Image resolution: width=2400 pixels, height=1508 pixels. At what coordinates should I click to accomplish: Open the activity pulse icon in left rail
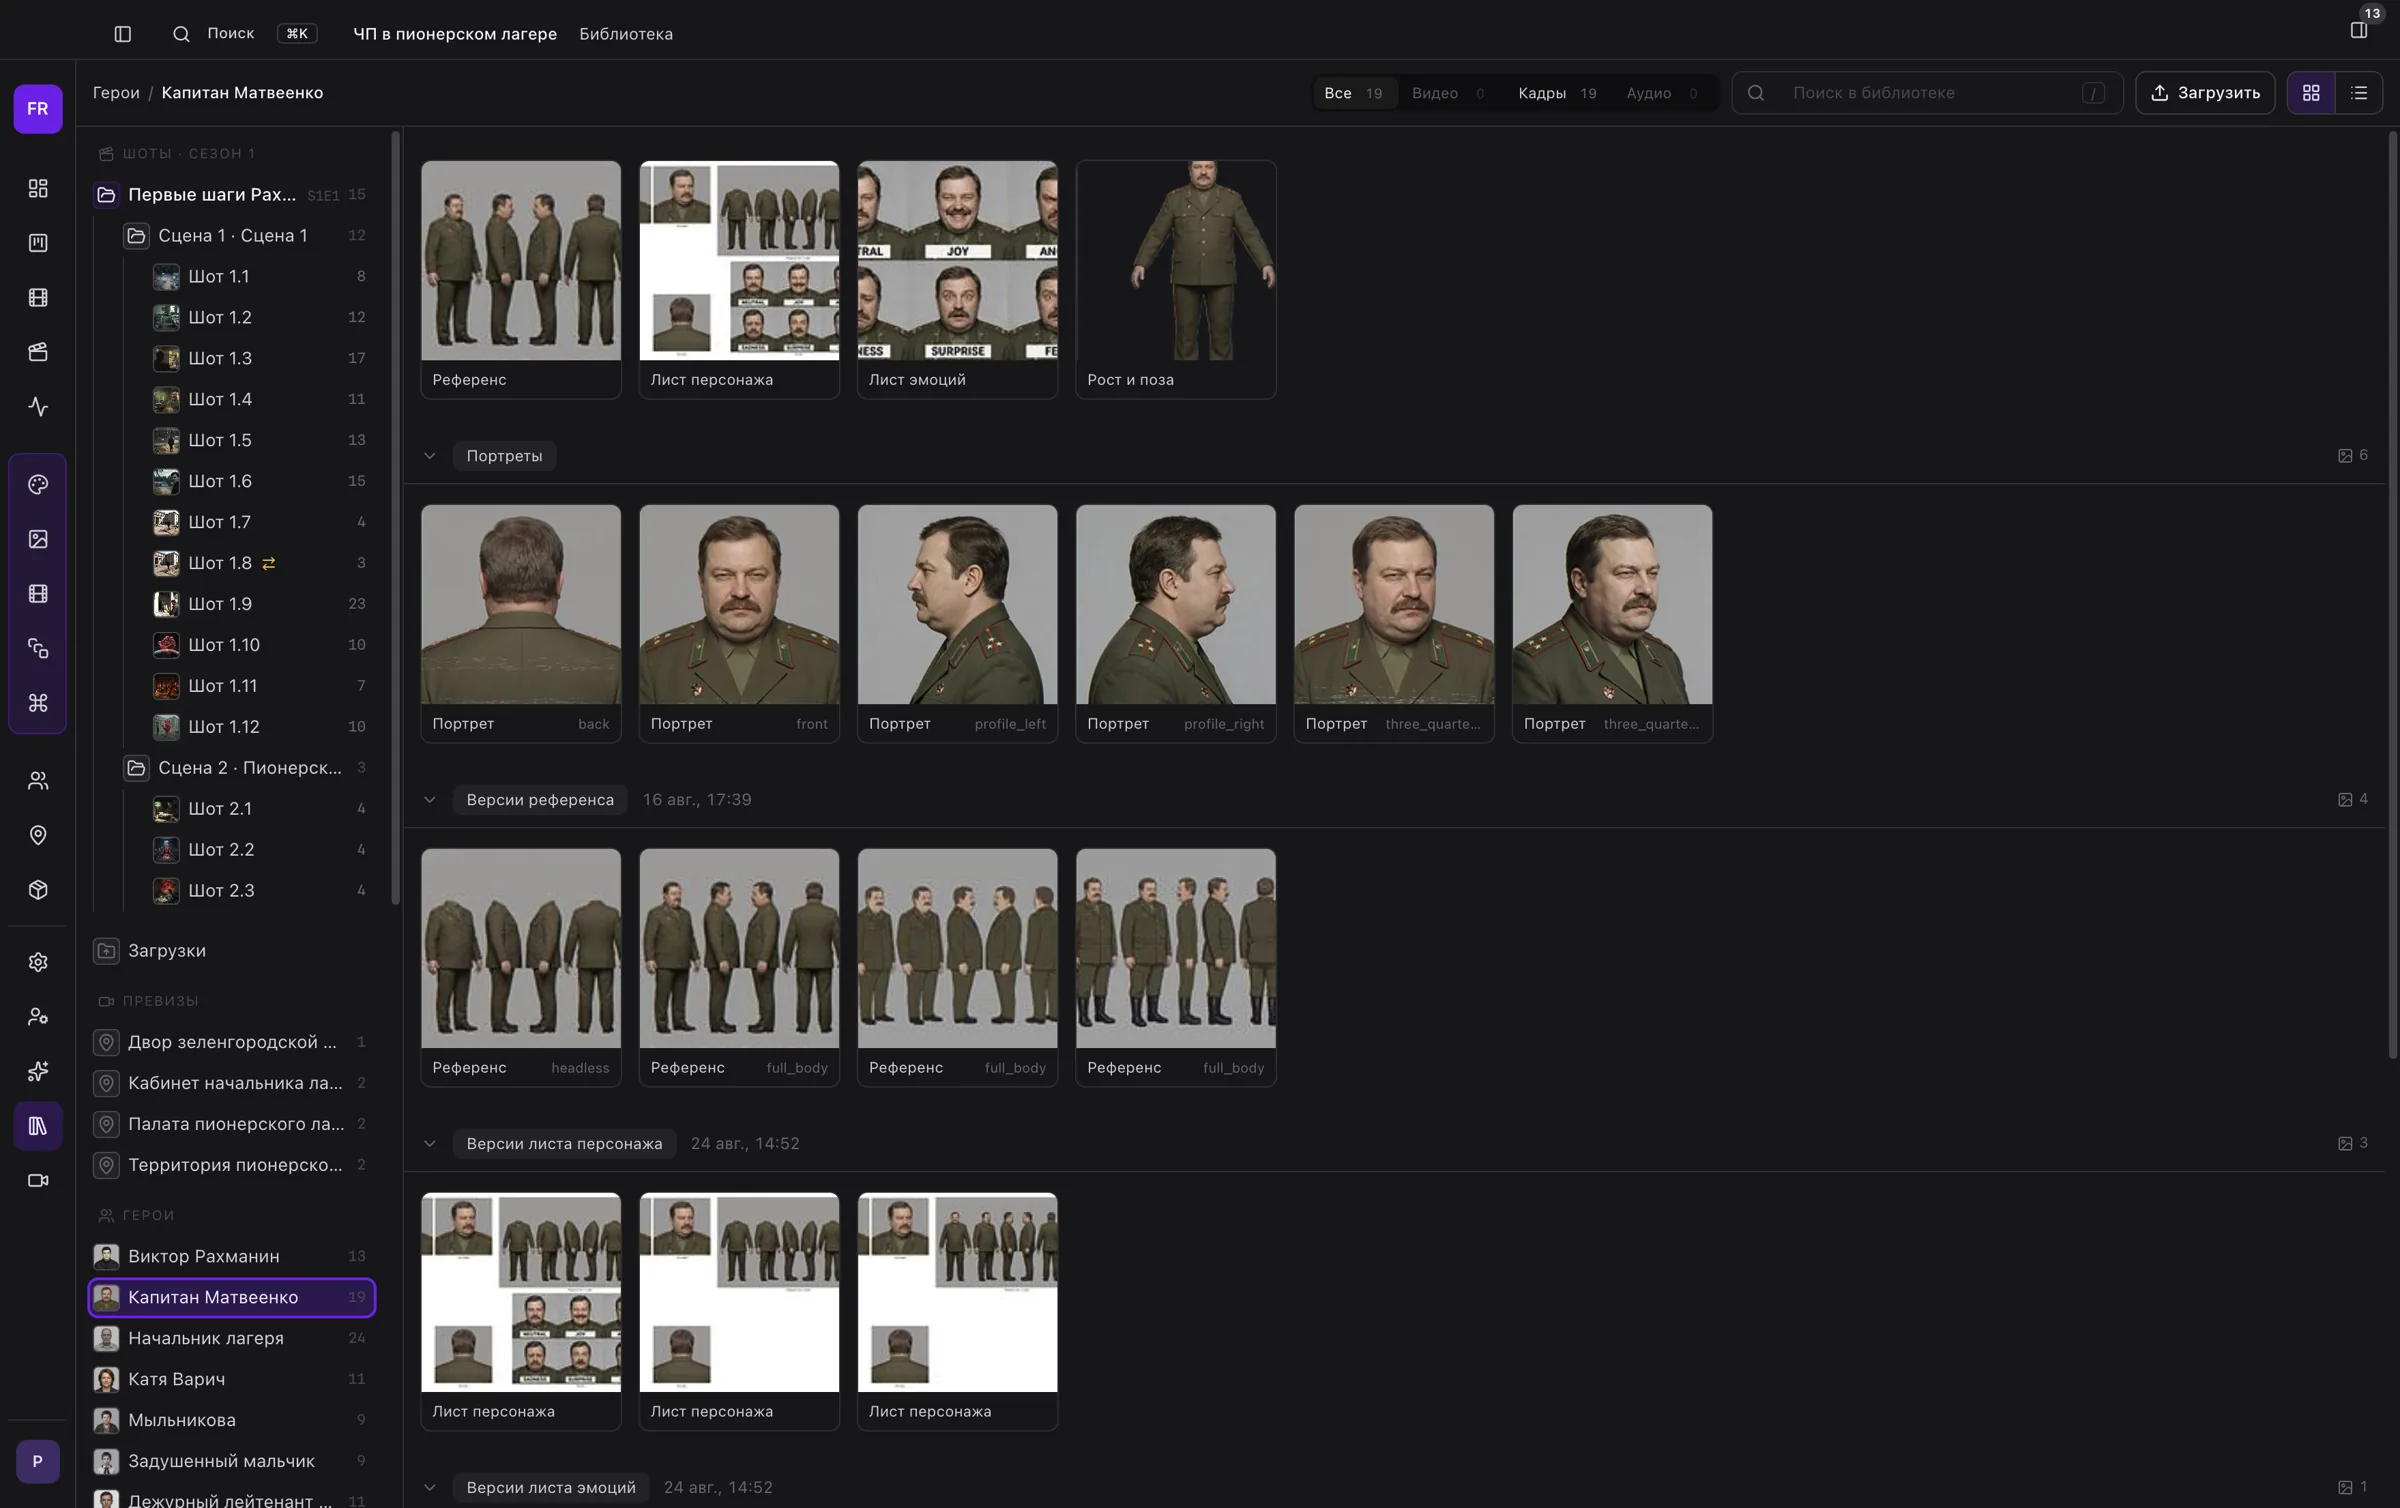38,407
